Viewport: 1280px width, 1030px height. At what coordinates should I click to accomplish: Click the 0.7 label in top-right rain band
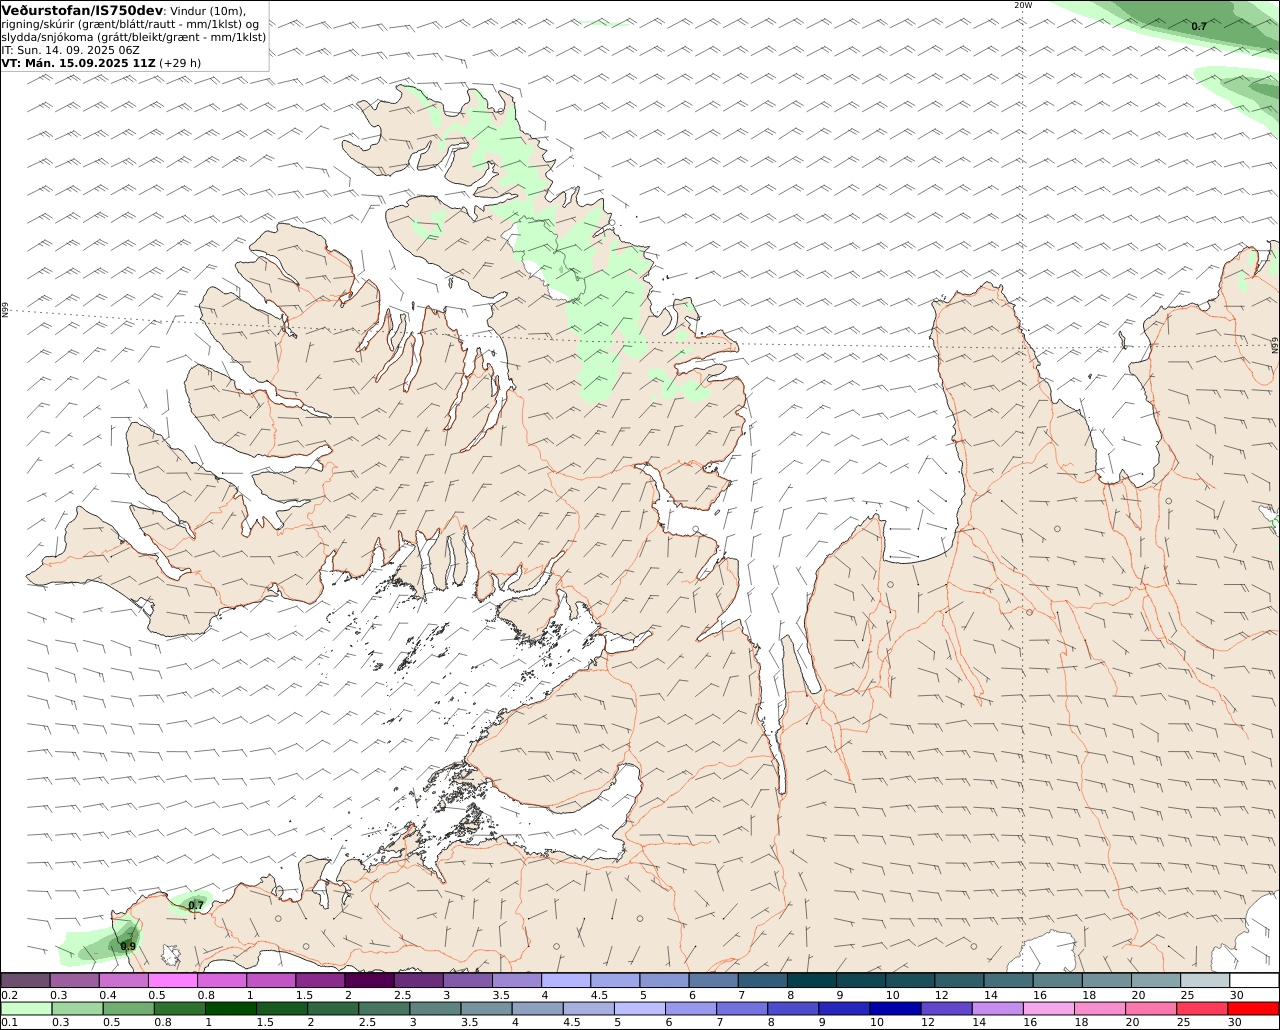(1199, 26)
